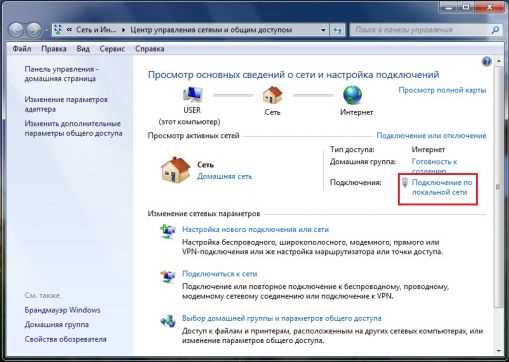This screenshot has height=362, width=509.
Task: Click the refresh button next to address bar
Action: [x=337, y=30]
